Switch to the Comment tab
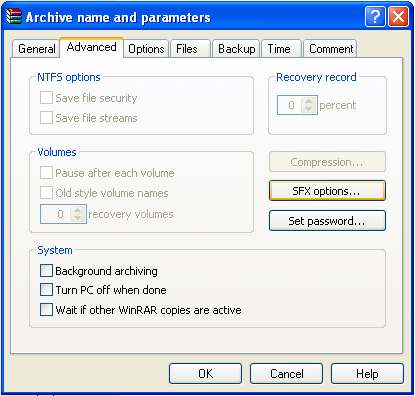 330,49
